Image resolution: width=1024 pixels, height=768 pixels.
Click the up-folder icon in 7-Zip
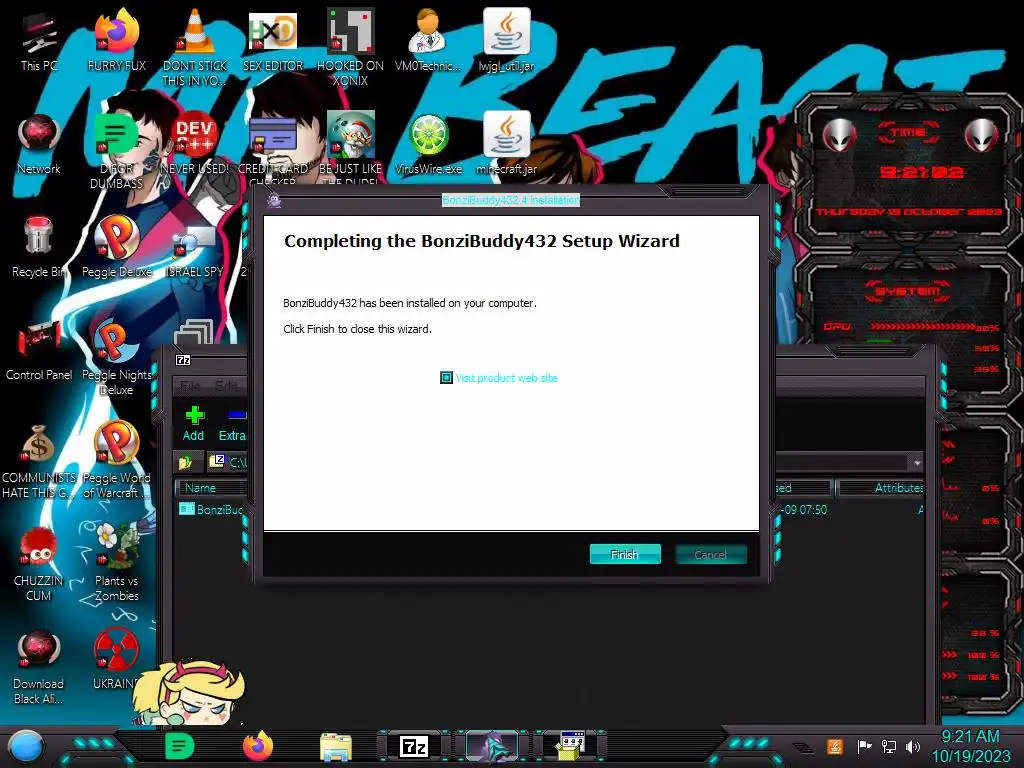186,462
